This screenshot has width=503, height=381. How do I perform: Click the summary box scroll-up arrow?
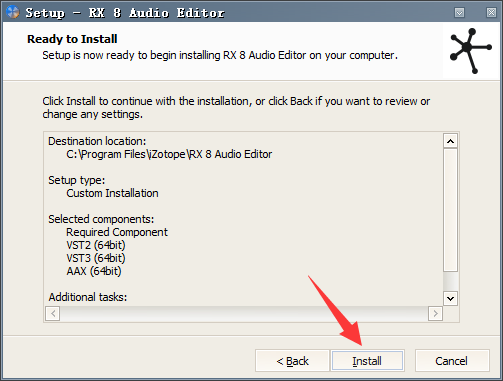pos(450,141)
